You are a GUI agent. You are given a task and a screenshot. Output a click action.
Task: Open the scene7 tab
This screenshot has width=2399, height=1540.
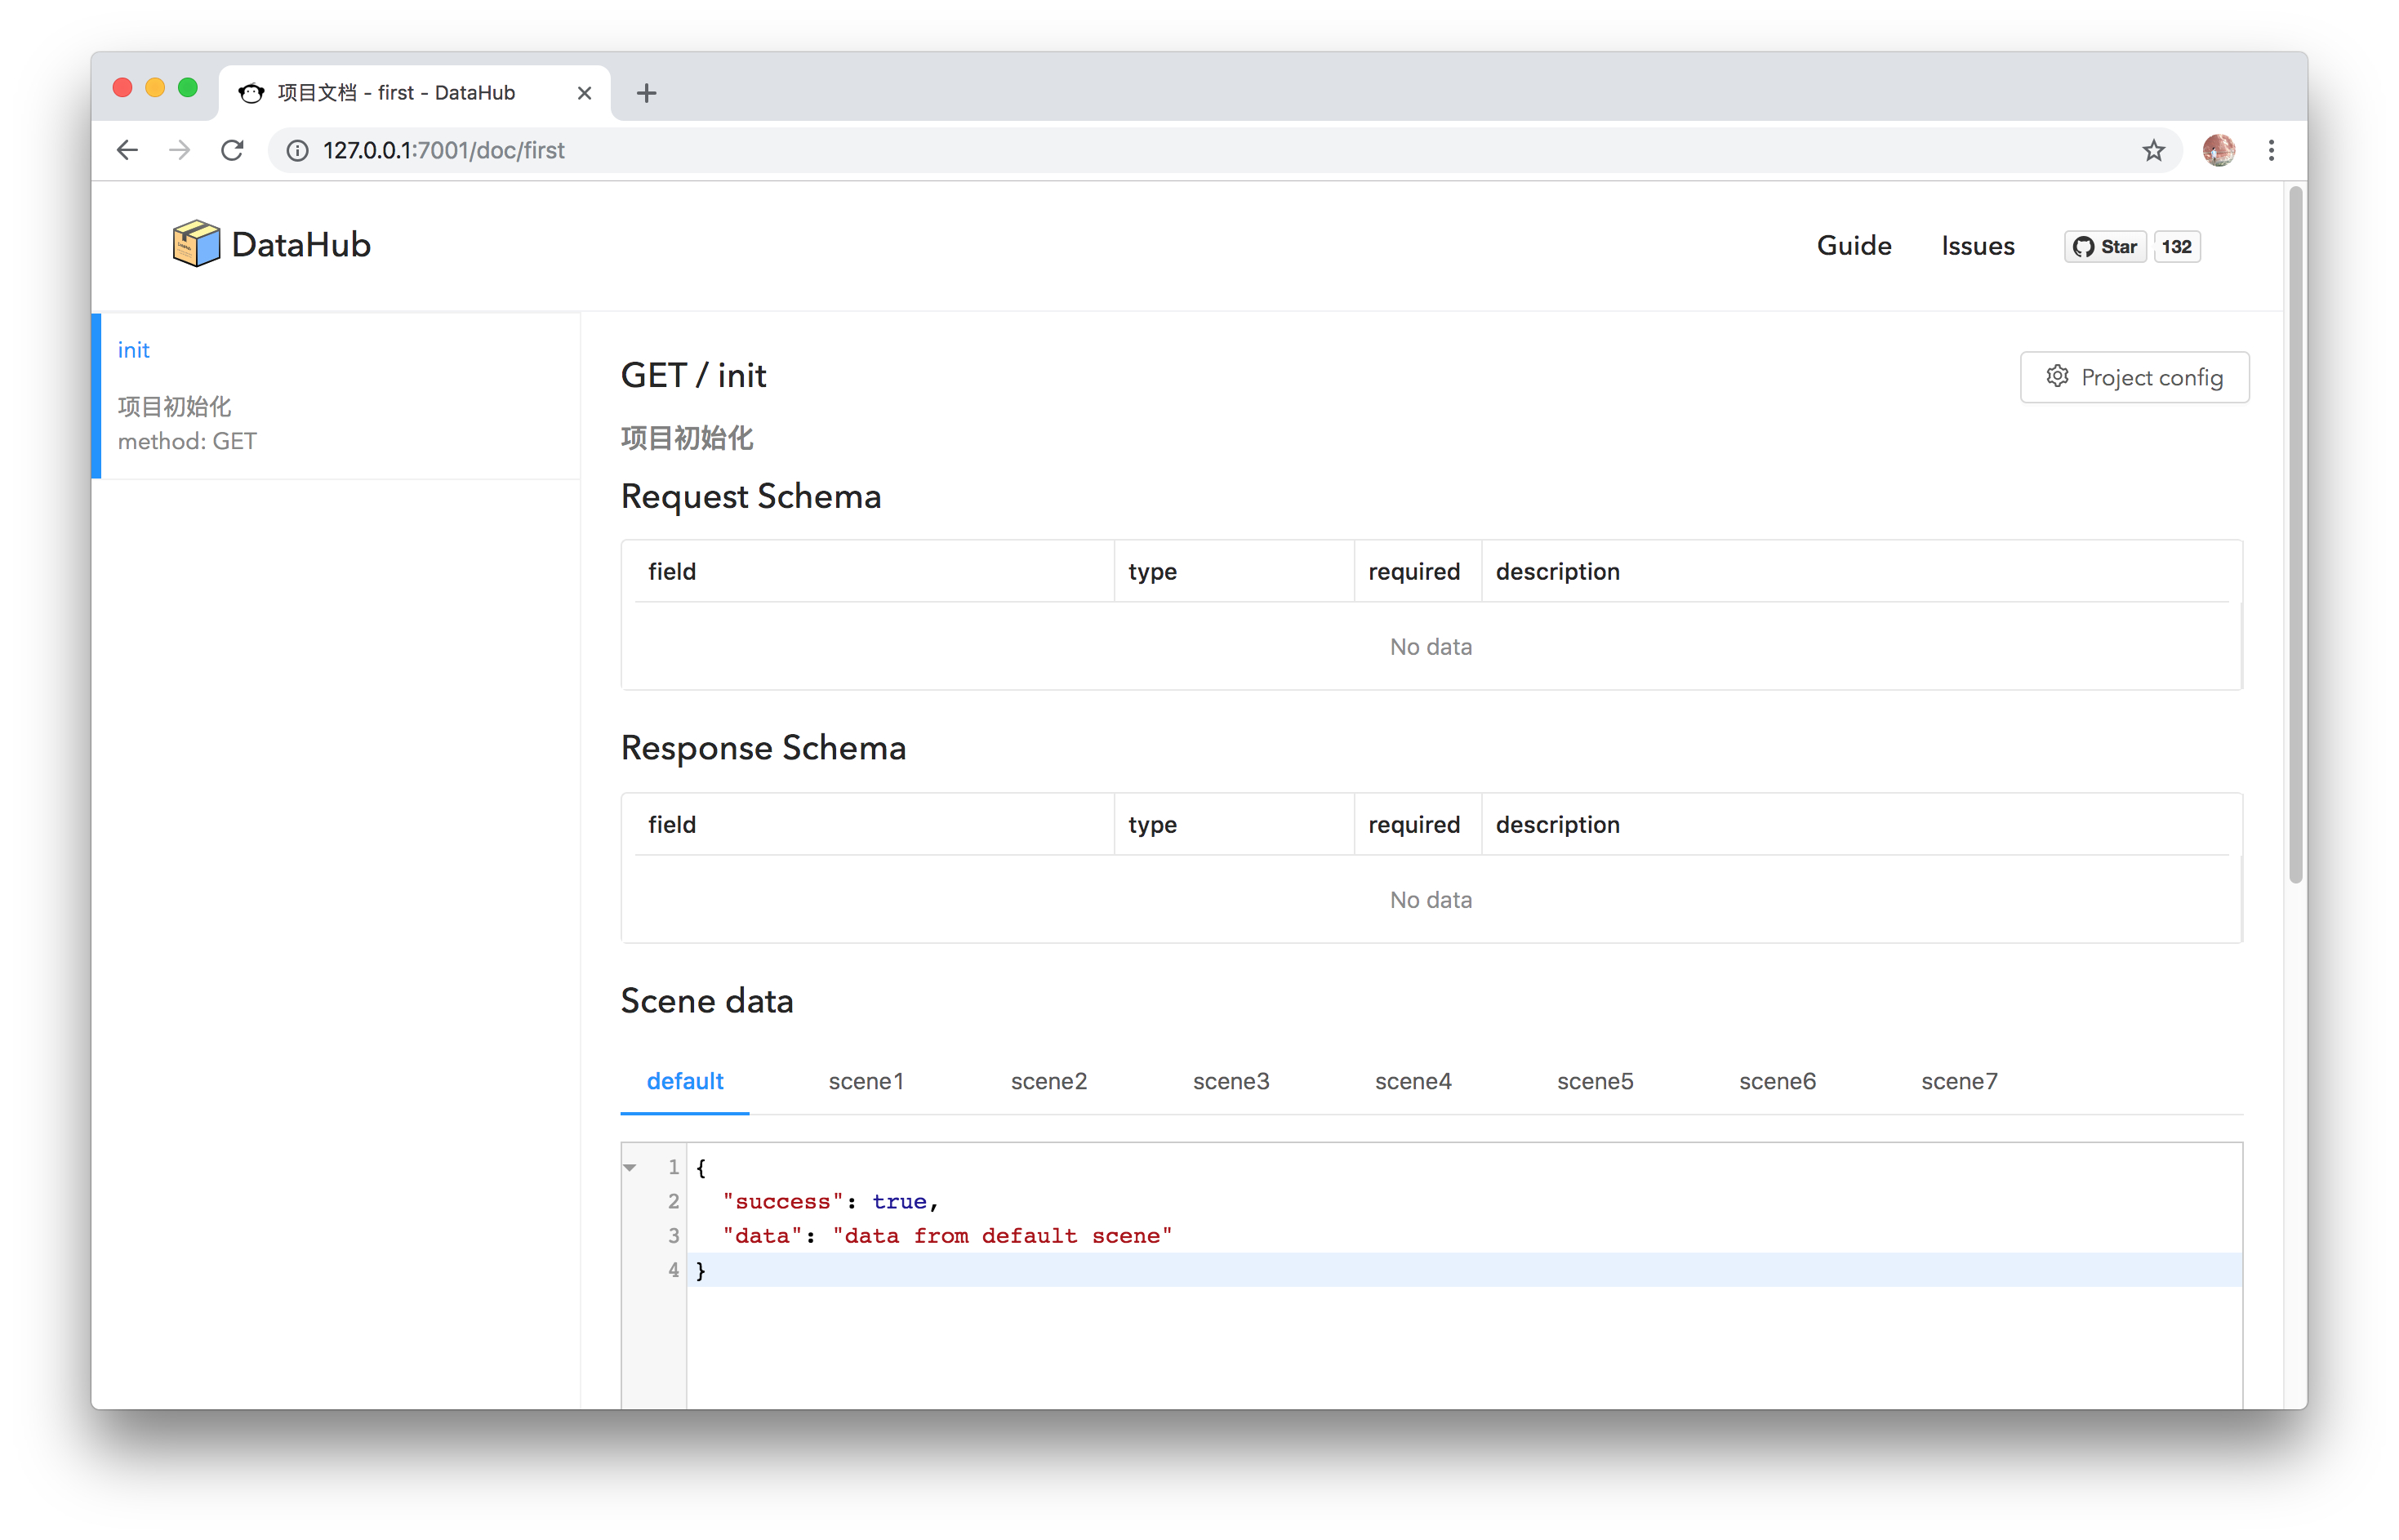click(1958, 1081)
